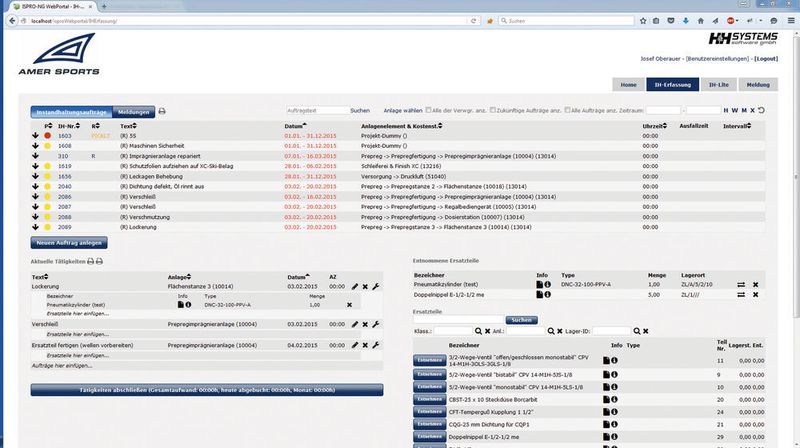Click Entnehmen for CQG-25 mm Dichtung
The height and width of the screenshot is (448, 800).
[430, 425]
